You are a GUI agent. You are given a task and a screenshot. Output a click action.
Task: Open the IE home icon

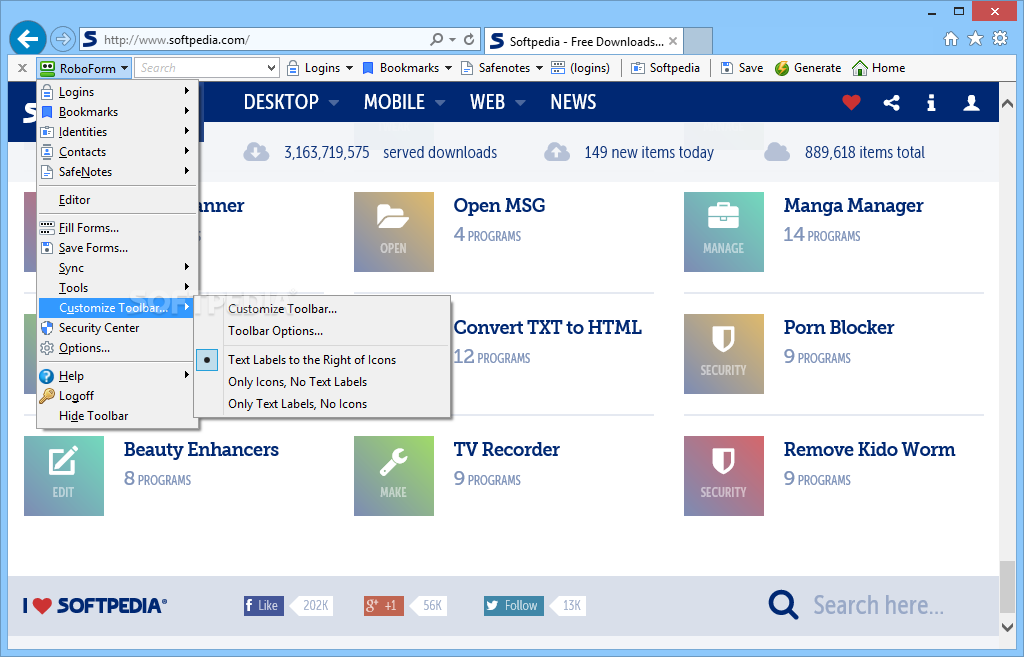[951, 39]
